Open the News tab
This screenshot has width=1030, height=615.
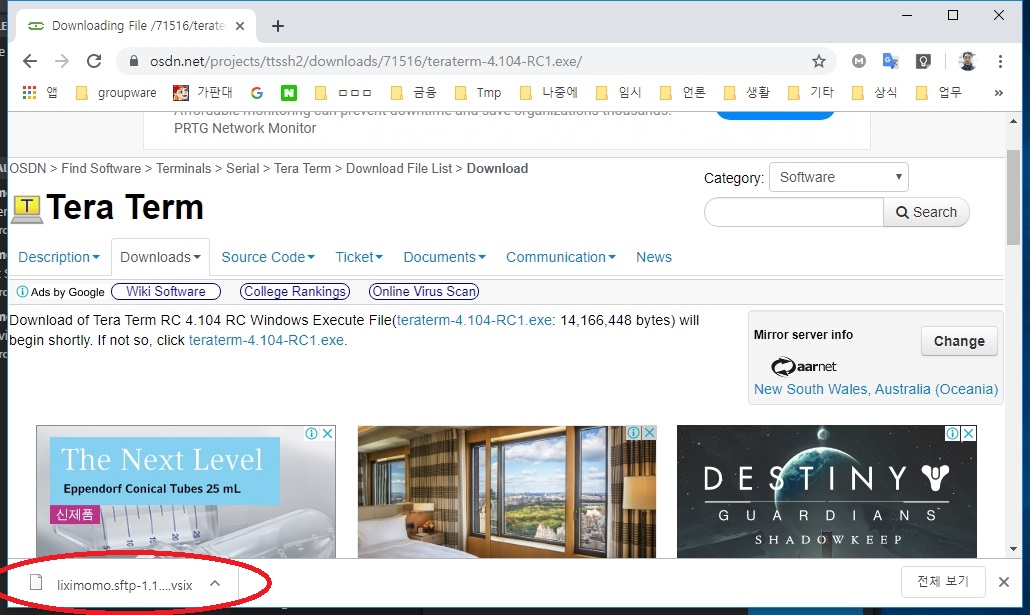point(654,257)
